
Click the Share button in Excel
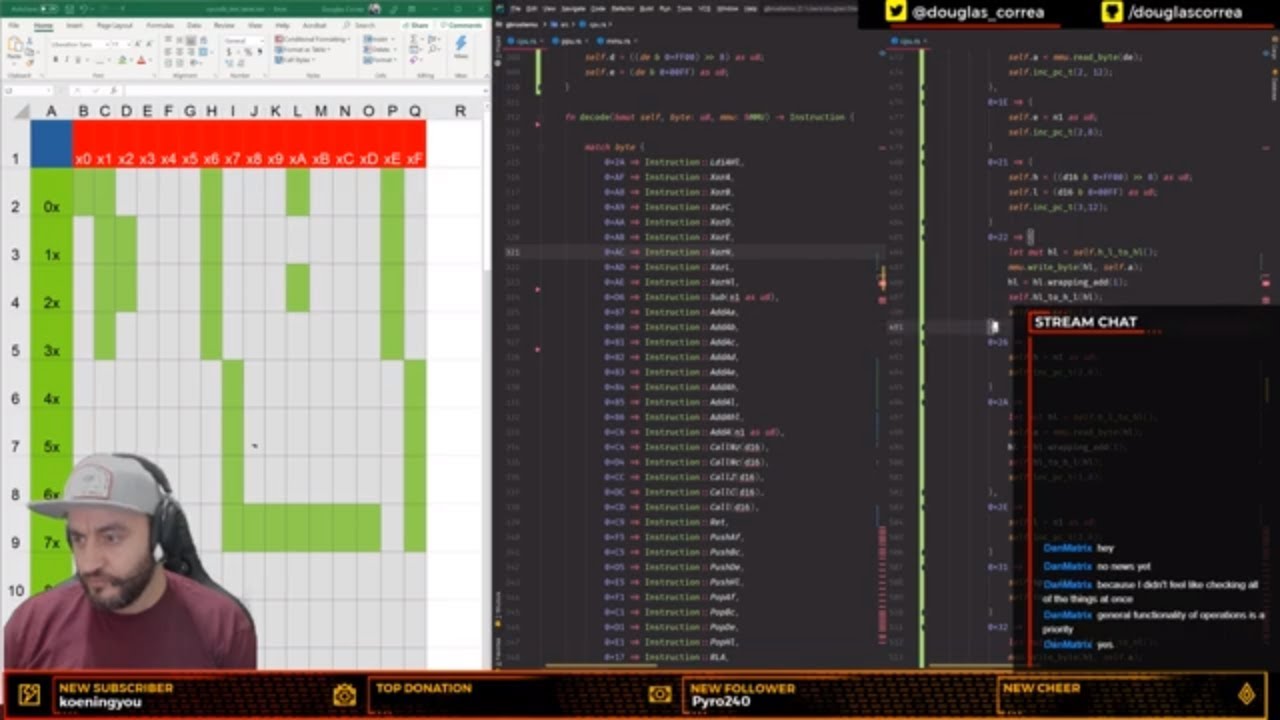click(417, 25)
